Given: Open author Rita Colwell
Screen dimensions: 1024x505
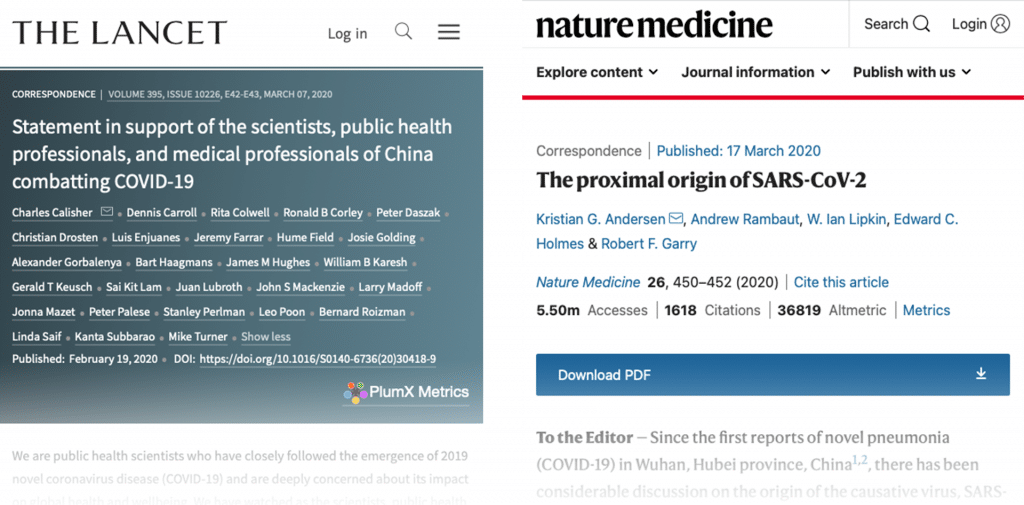Looking at the screenshot, I should tap(239, 212).
